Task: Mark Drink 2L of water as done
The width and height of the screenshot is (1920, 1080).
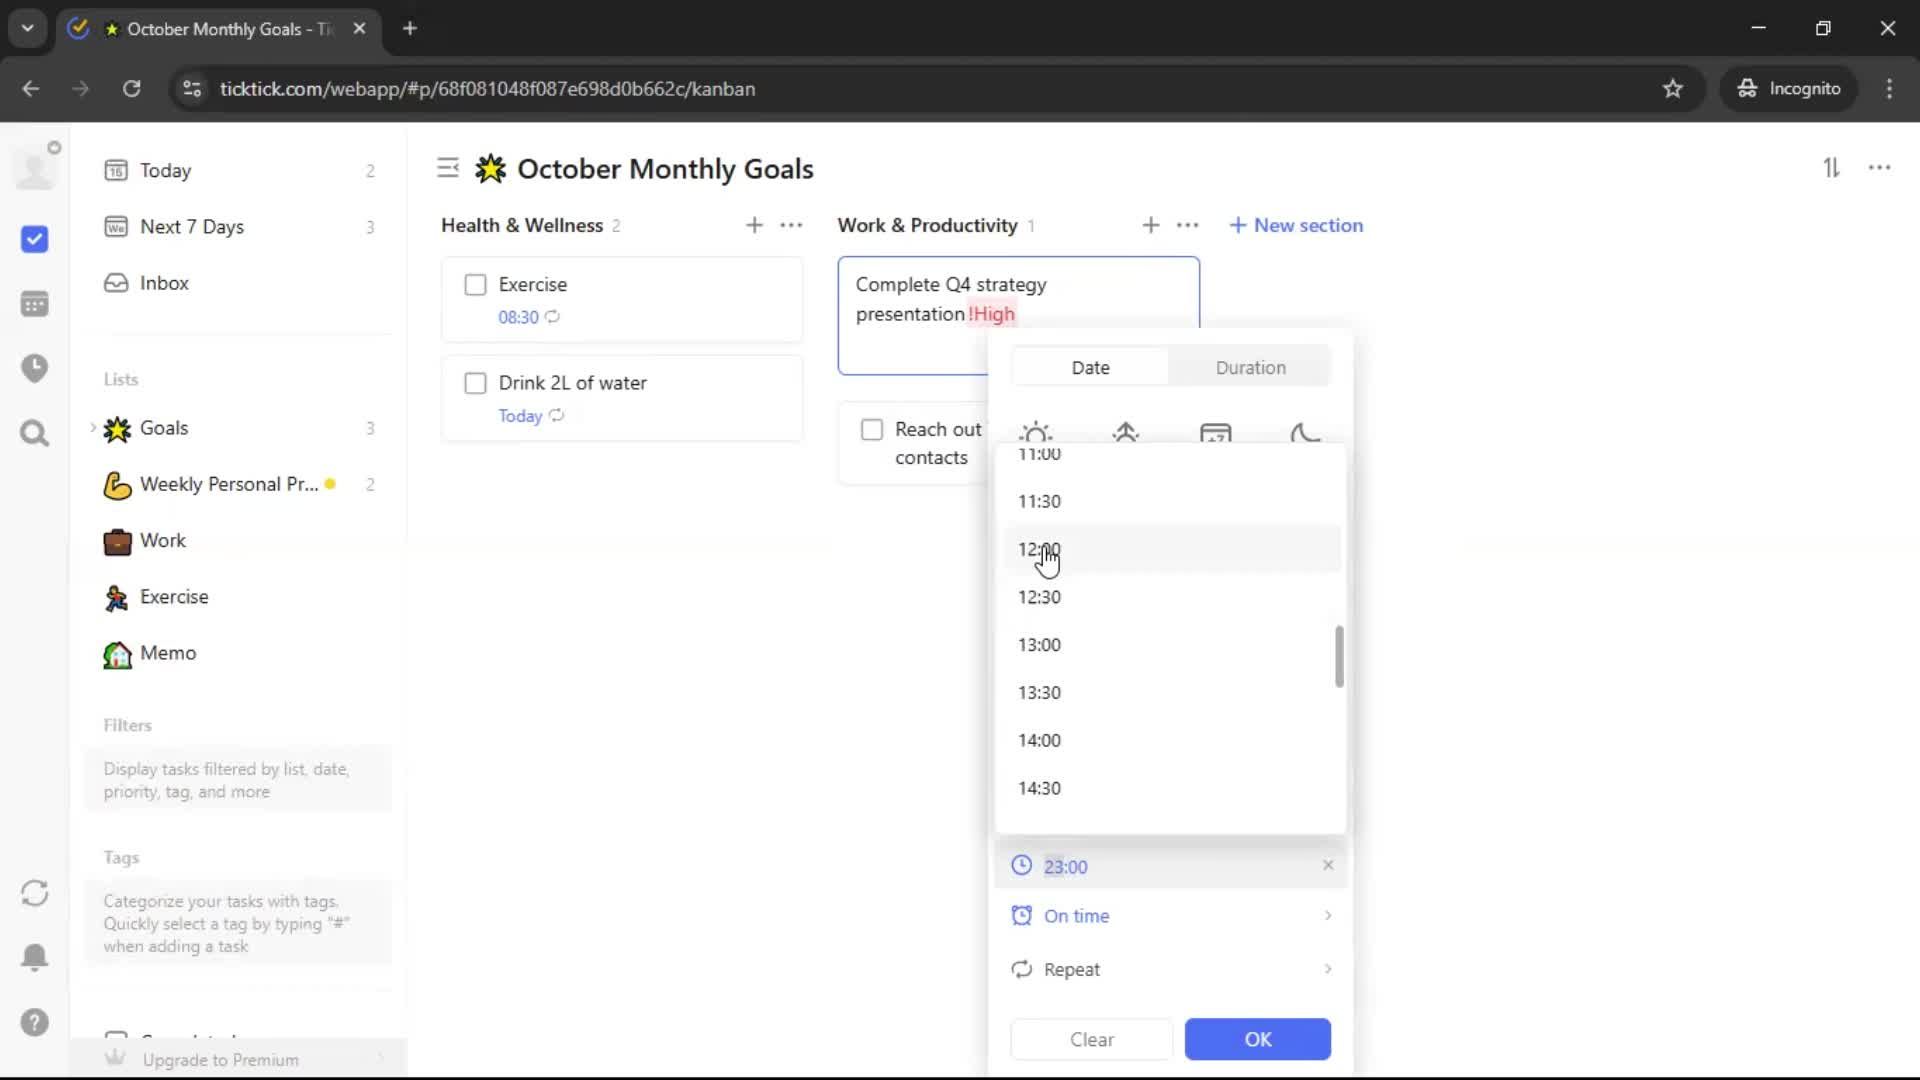Action: tap(476, 384)
